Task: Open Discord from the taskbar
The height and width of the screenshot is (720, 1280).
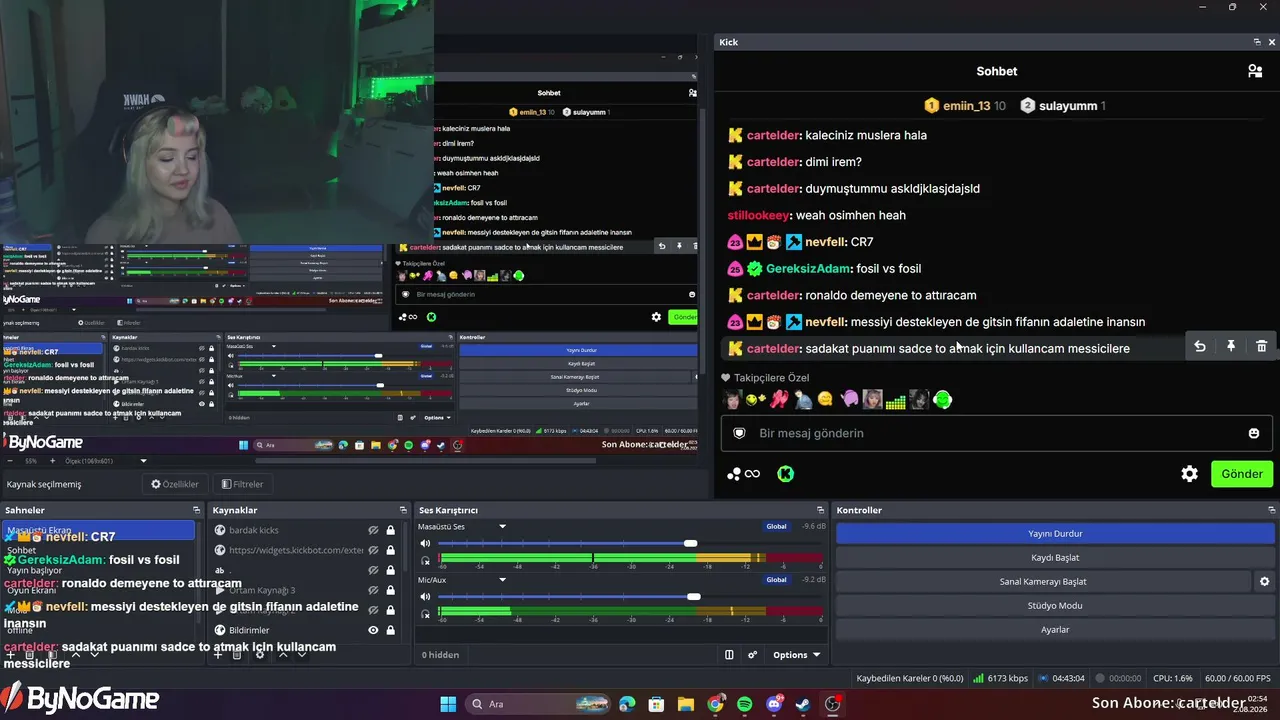Action: tap(774, 704)
